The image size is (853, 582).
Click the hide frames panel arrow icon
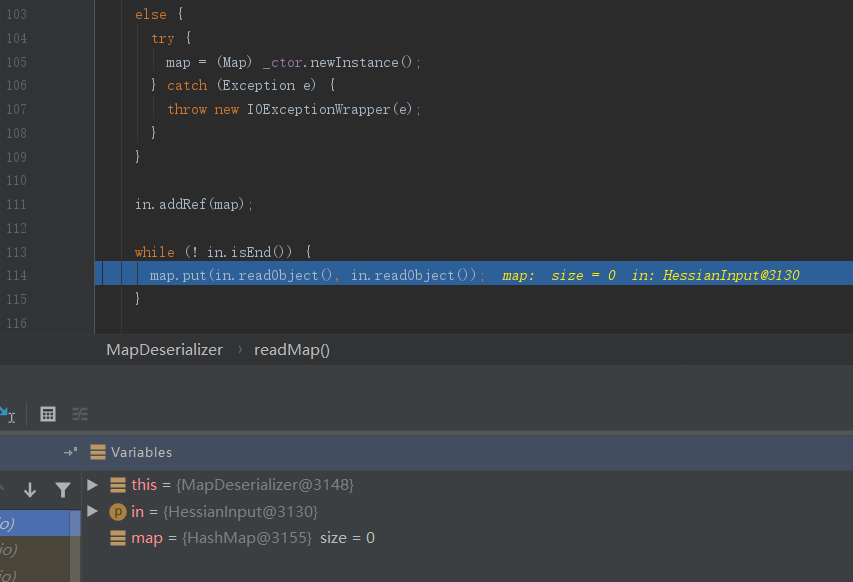(x=70, y=452)
